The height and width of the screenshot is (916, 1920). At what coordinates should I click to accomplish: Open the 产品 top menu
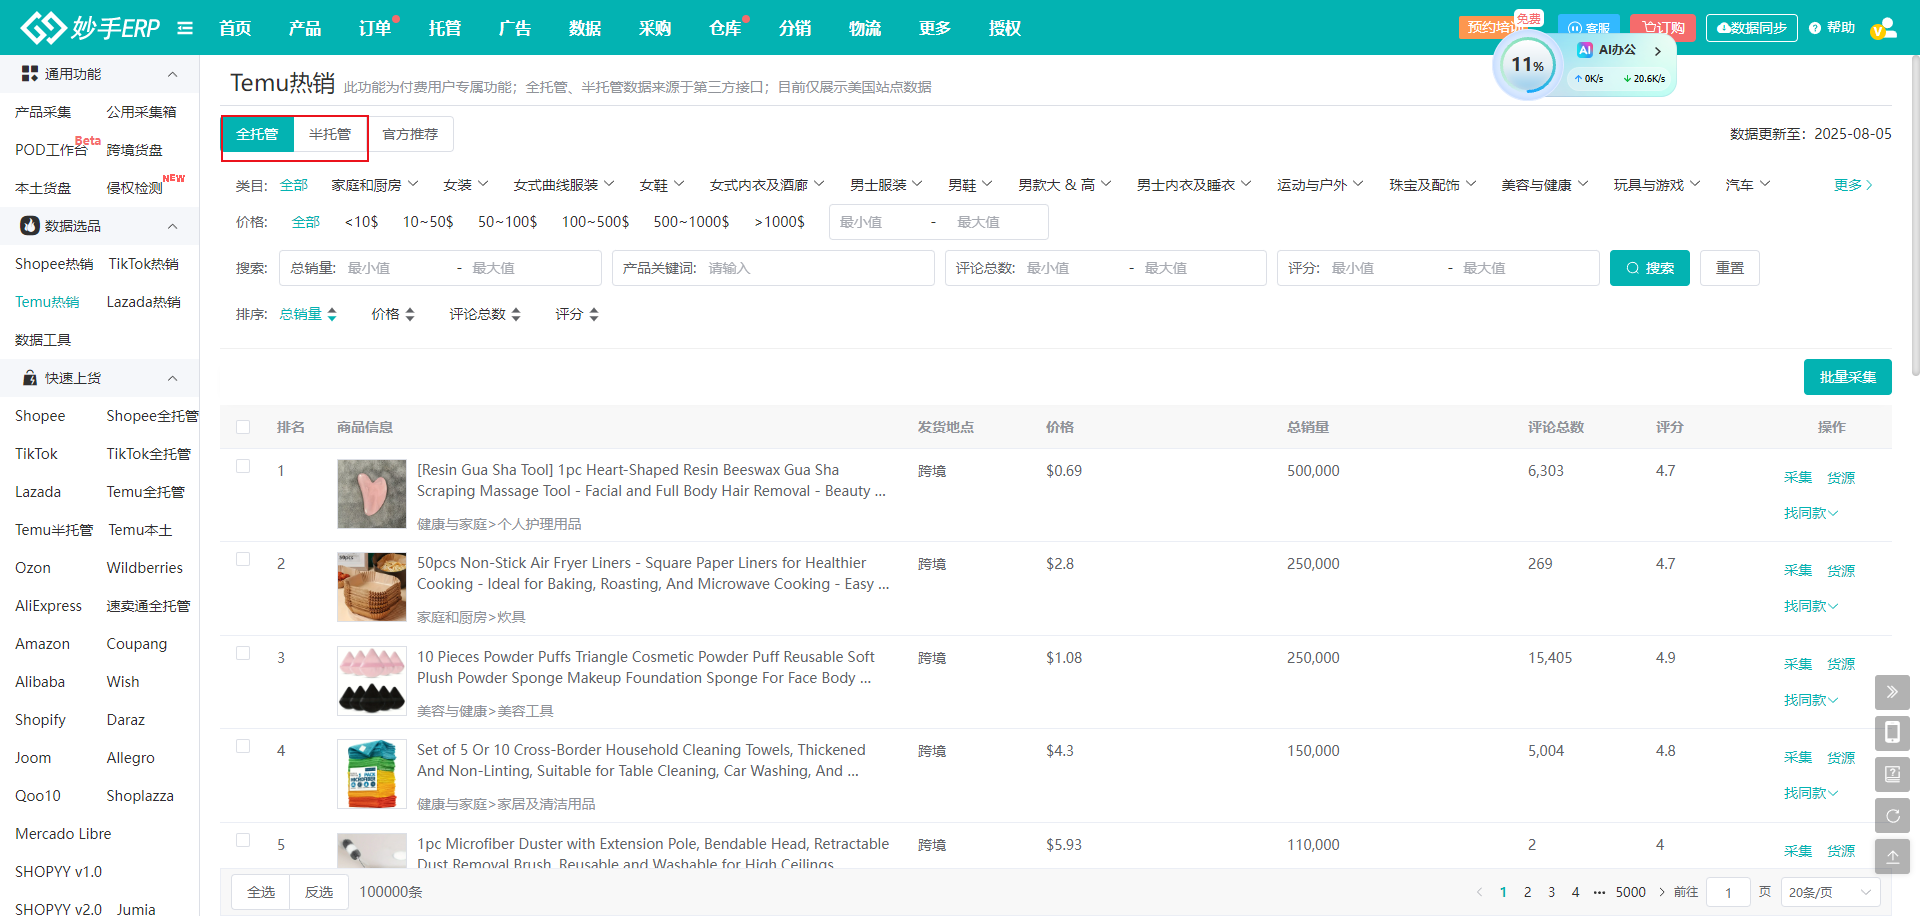[x=305, y=28]
